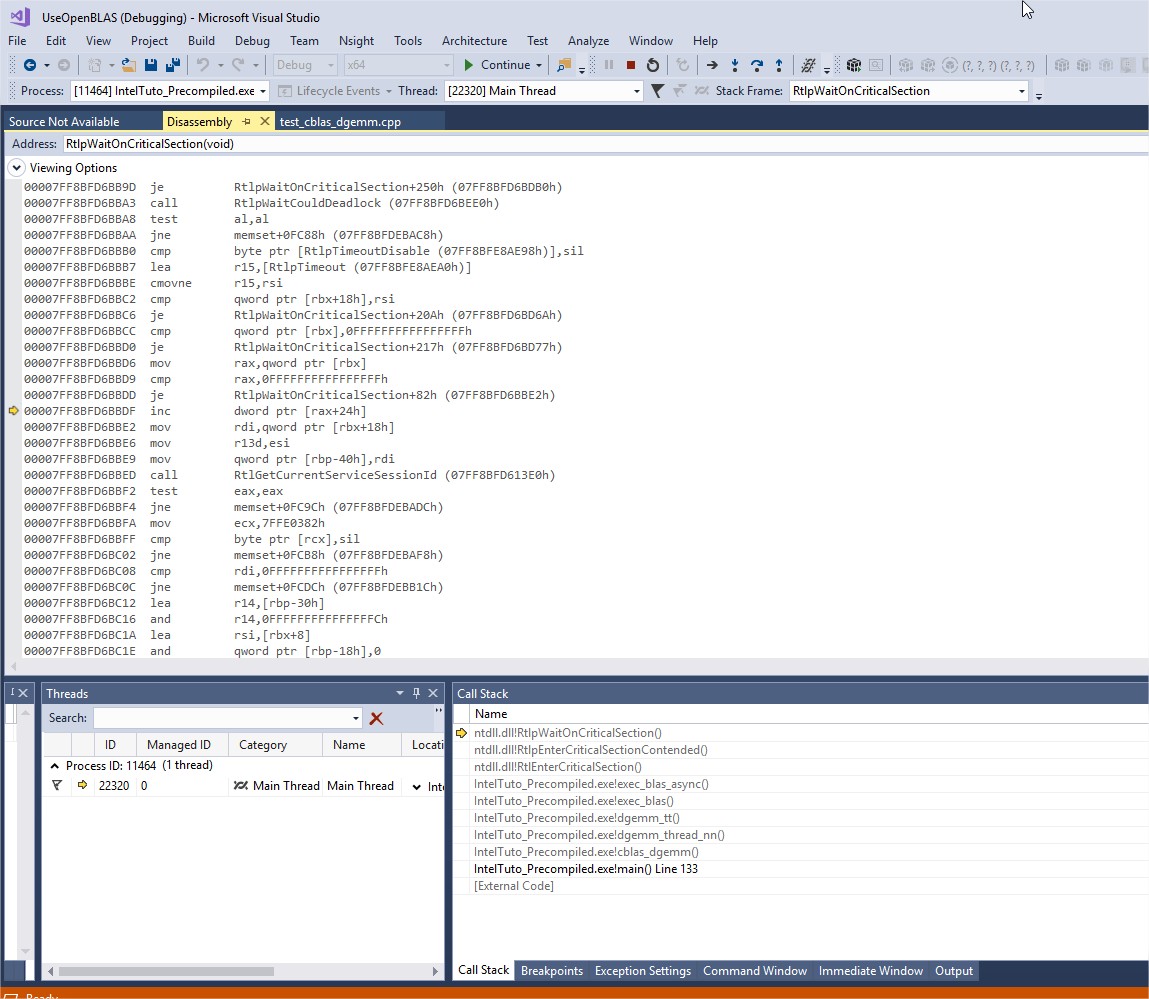Clear the Threads search with red X
The image size is (1149, 999).
(x=377, y=718)
